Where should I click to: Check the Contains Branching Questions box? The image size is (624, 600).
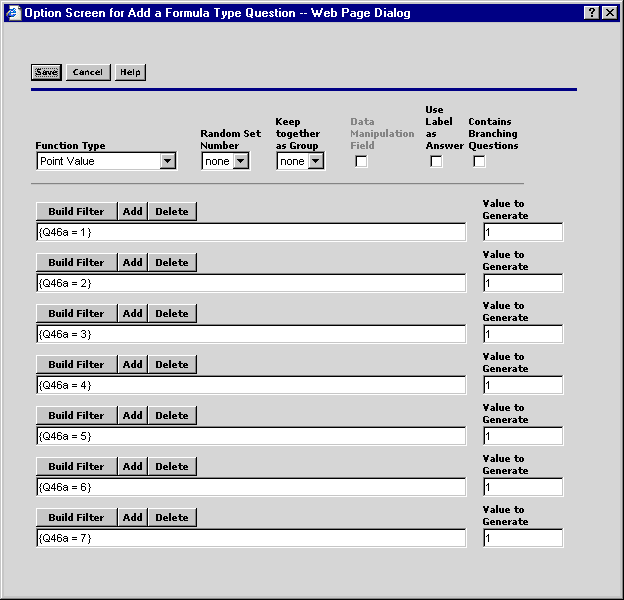click(479, 162)
